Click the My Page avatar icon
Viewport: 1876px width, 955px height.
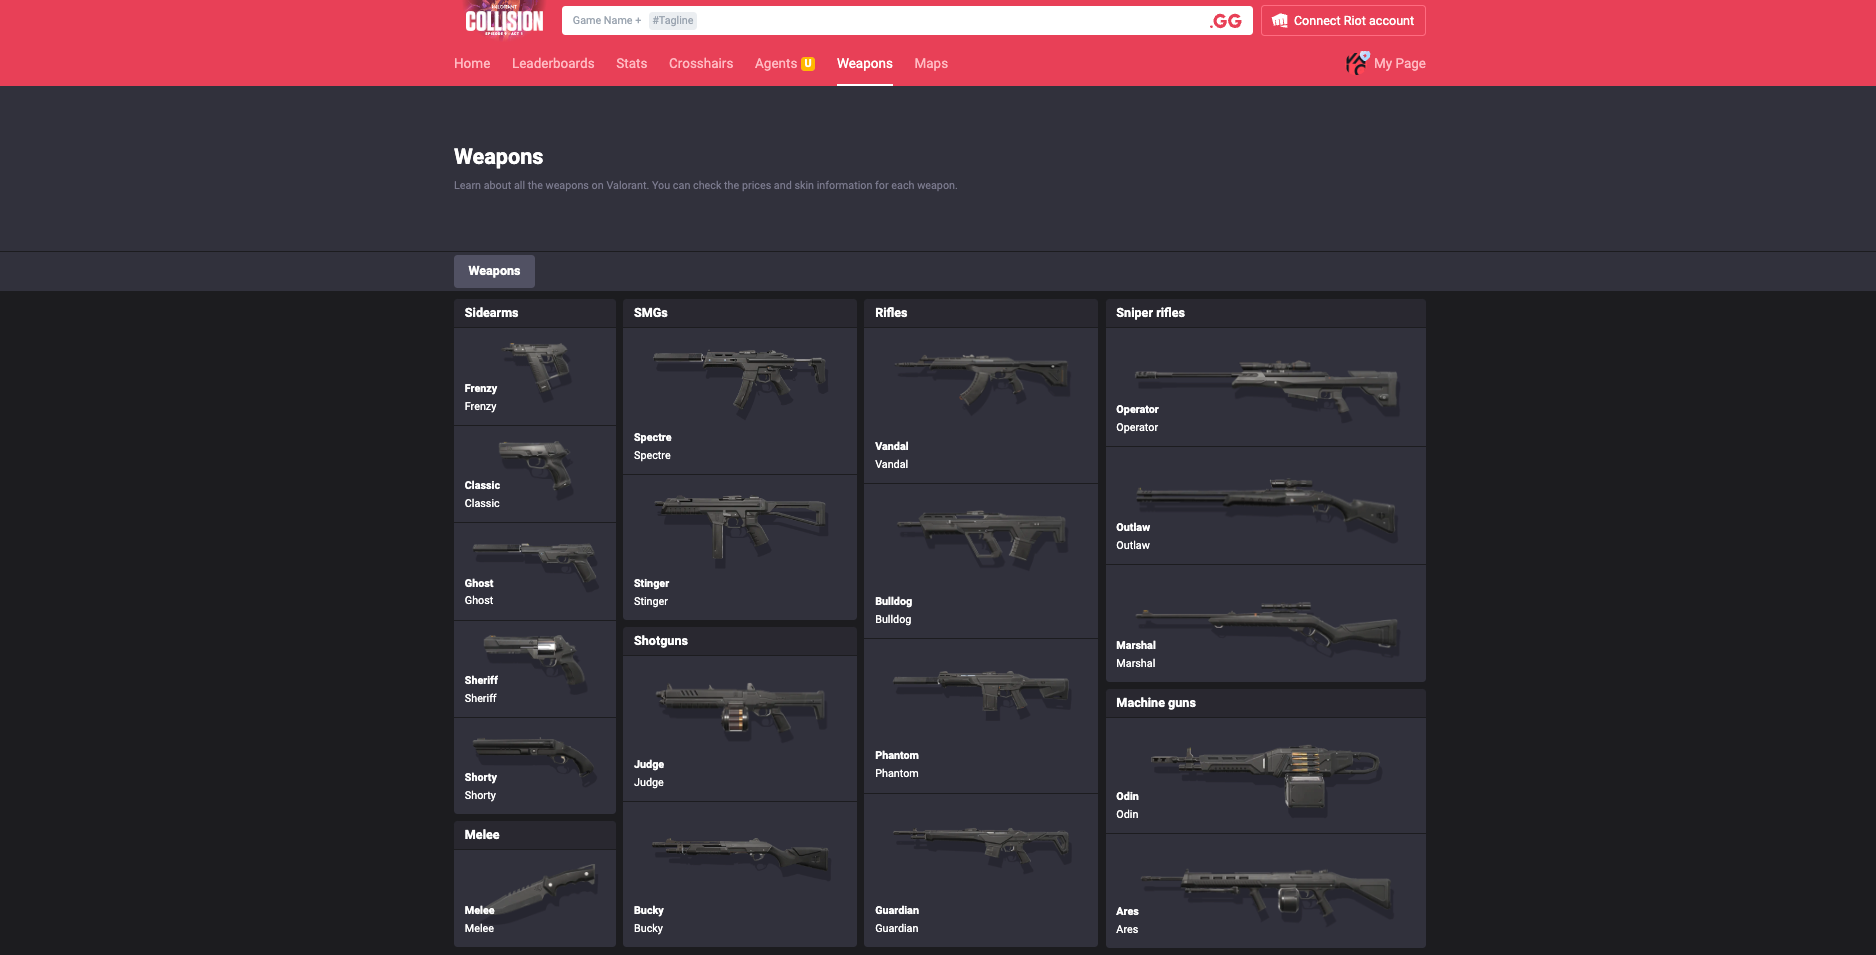click(x=1357, y=63)
